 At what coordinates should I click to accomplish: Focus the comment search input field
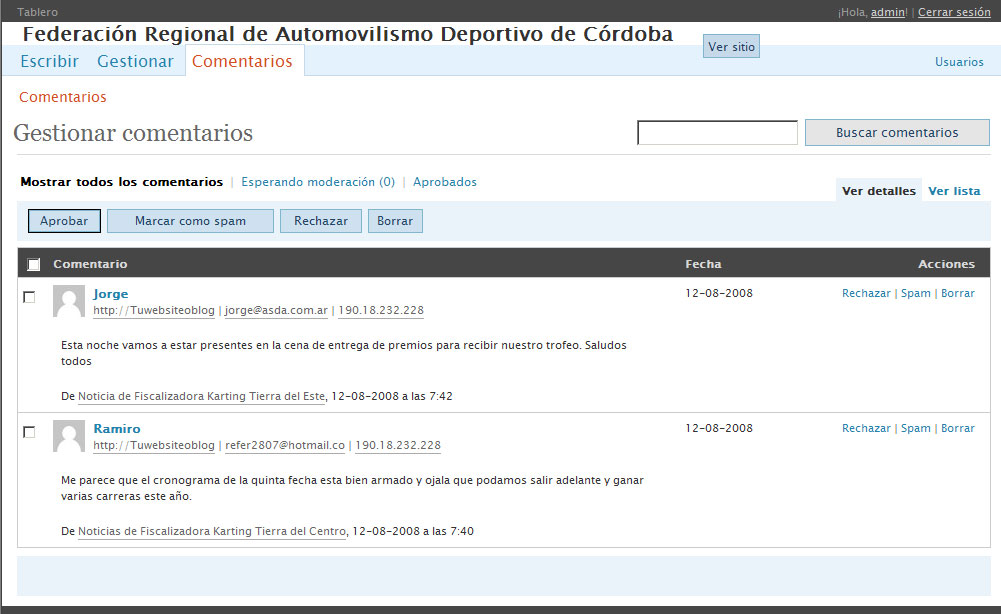pos(718,133)
